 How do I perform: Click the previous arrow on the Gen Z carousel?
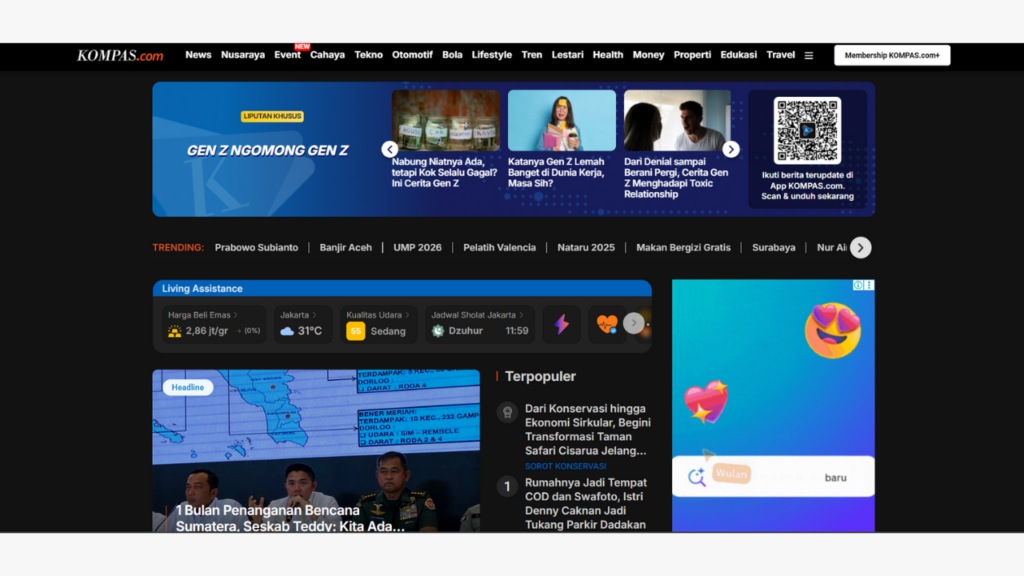pyautogui.click(x=389, y=148)
